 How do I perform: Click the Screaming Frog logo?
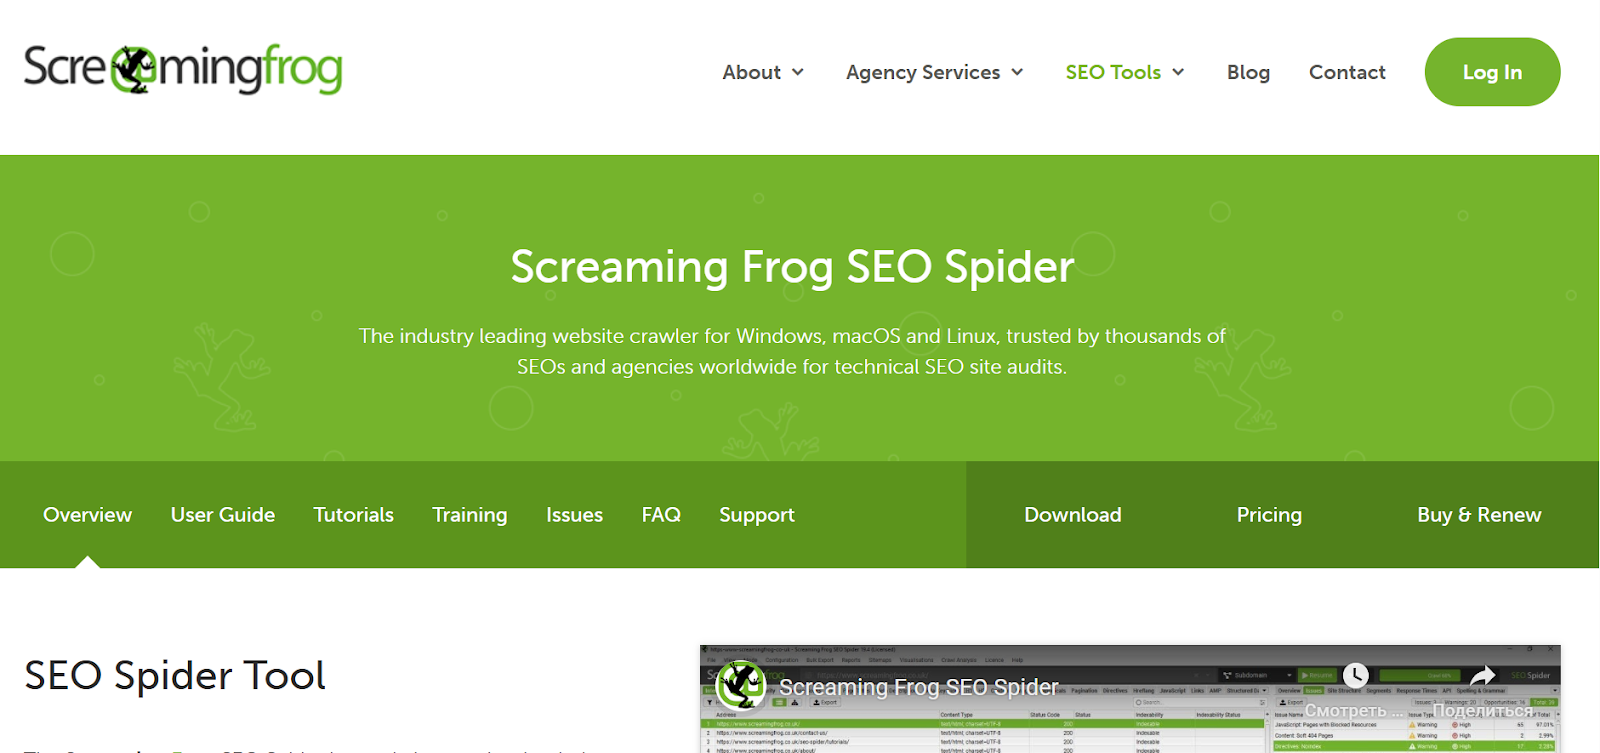tap(183, 69)
